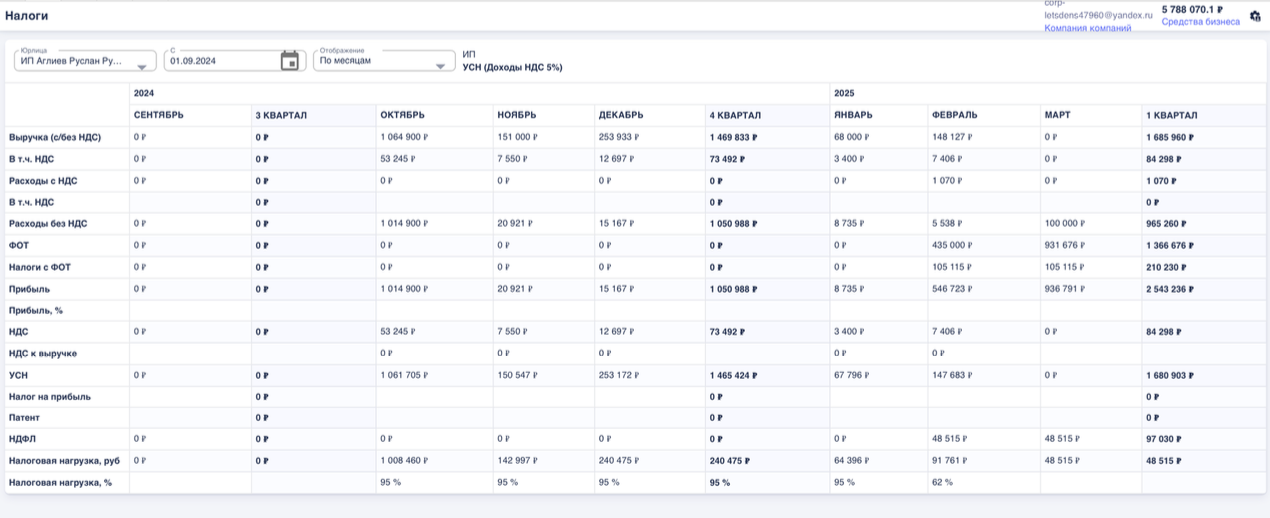The height and width of the screenshot is (518, 1270).
Task: Click the 'Налоги' page title
Action: (x=26, y=16)
